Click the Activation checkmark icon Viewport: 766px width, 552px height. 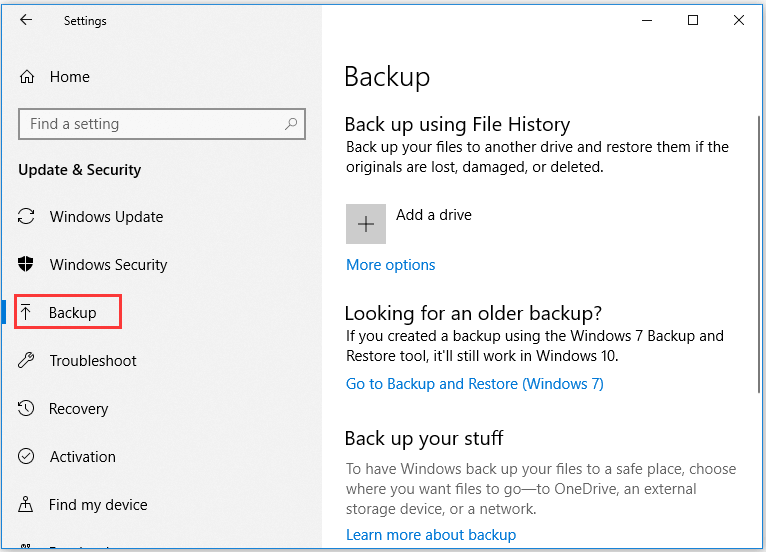(27, 457)
